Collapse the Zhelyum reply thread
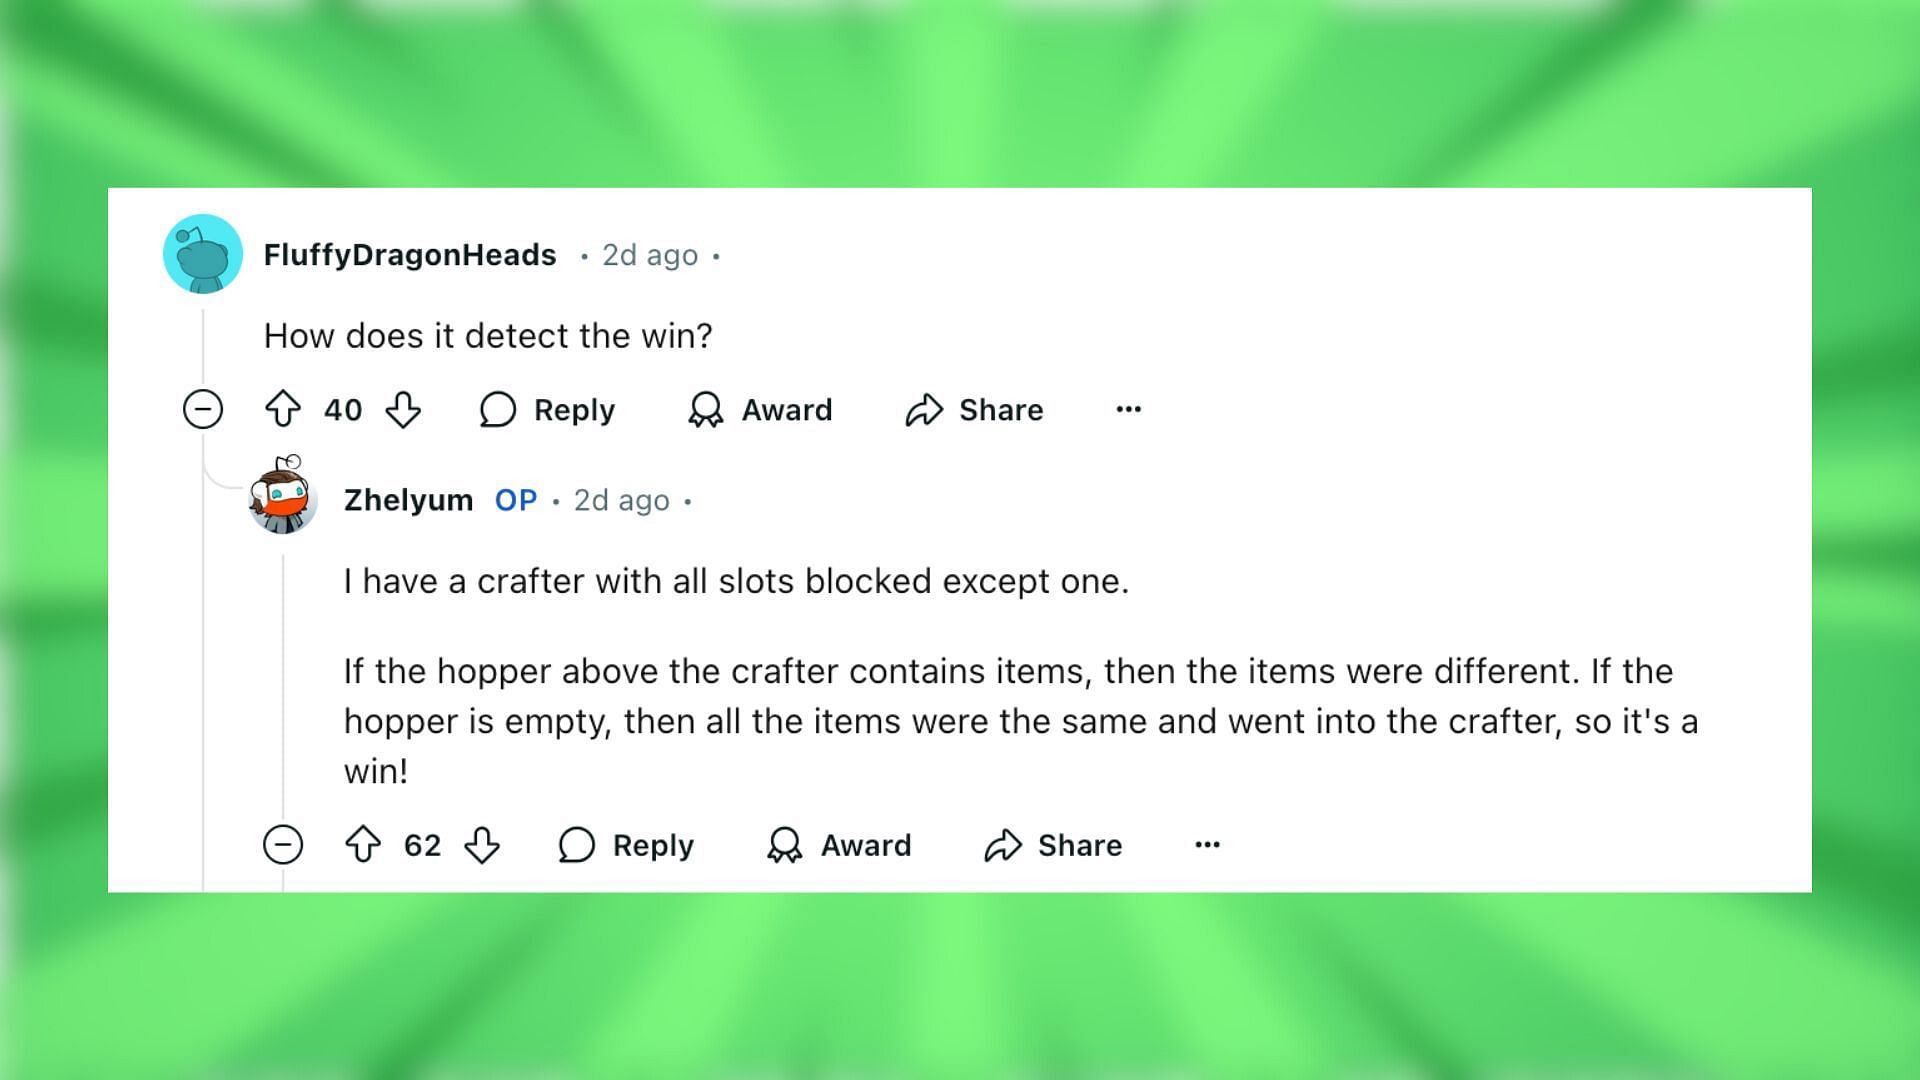 coord(284,844)
